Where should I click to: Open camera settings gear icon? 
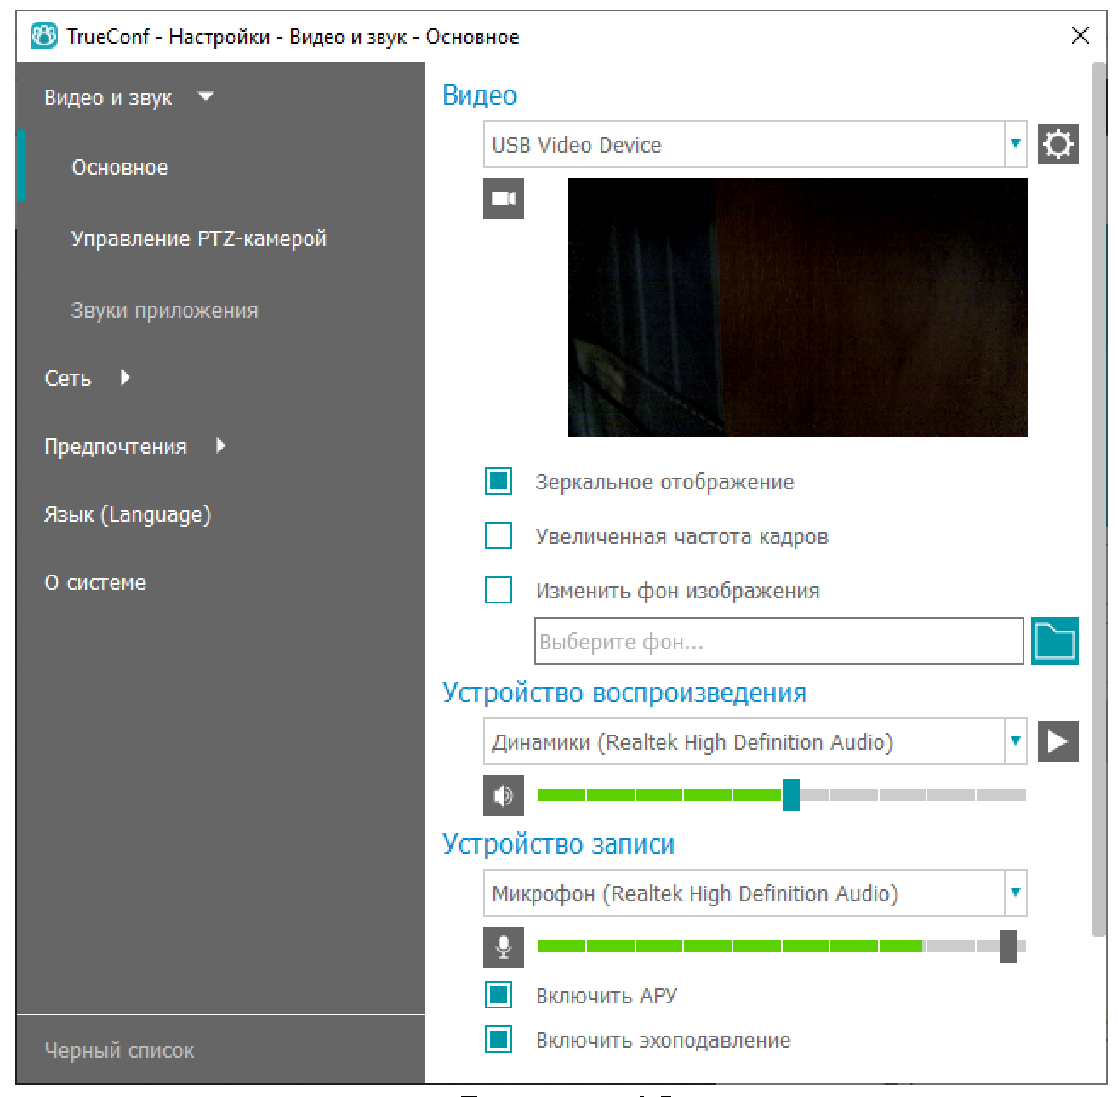1058,145
